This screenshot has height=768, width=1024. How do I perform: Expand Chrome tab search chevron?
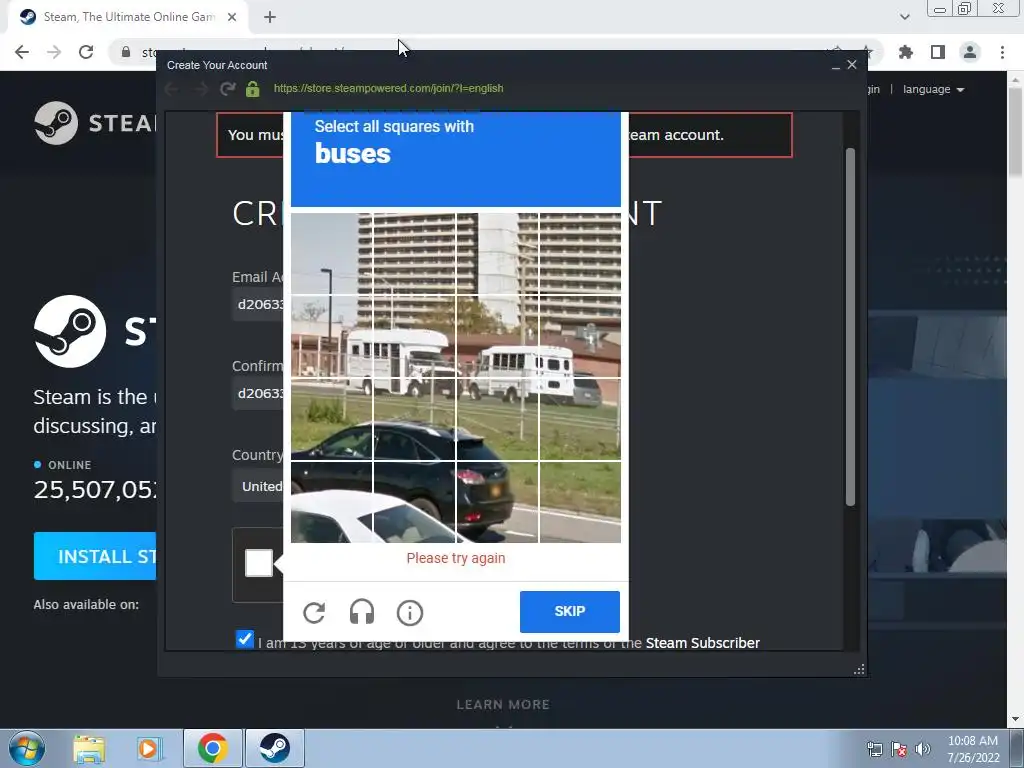[x=904, y=18]
